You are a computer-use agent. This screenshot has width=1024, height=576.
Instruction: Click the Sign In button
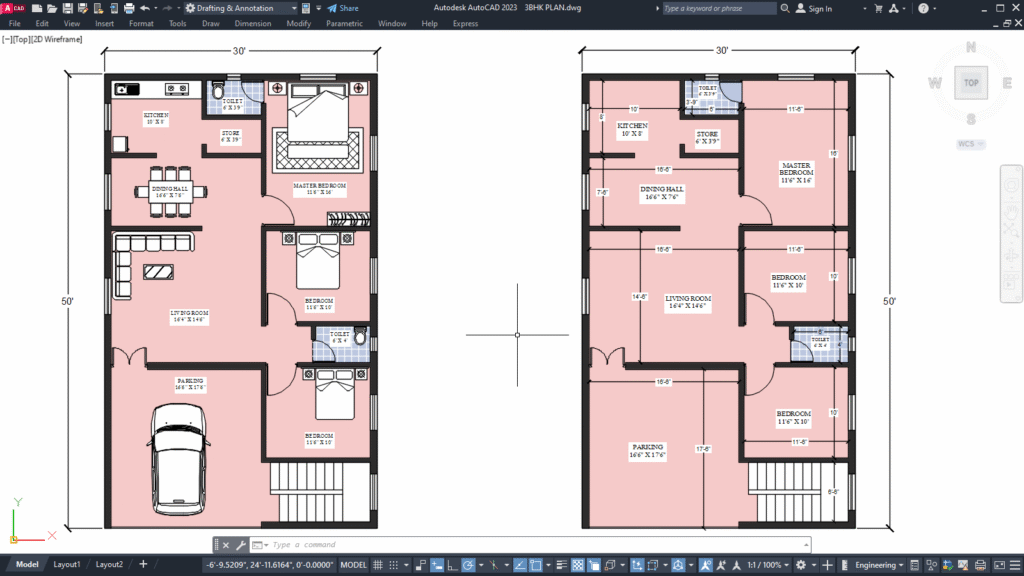pyautogui.click(x=814, y=8)
